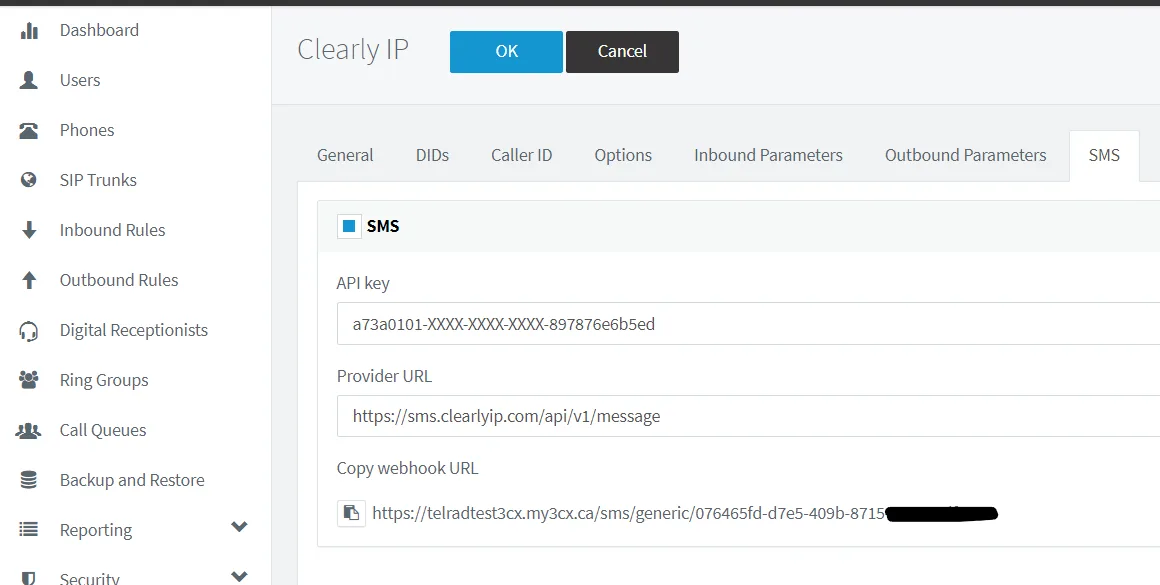Viewport: 1160px width, 585px height.
Task: Click the Outbound Rules up-arrow icon
Action: click(29, 280)
